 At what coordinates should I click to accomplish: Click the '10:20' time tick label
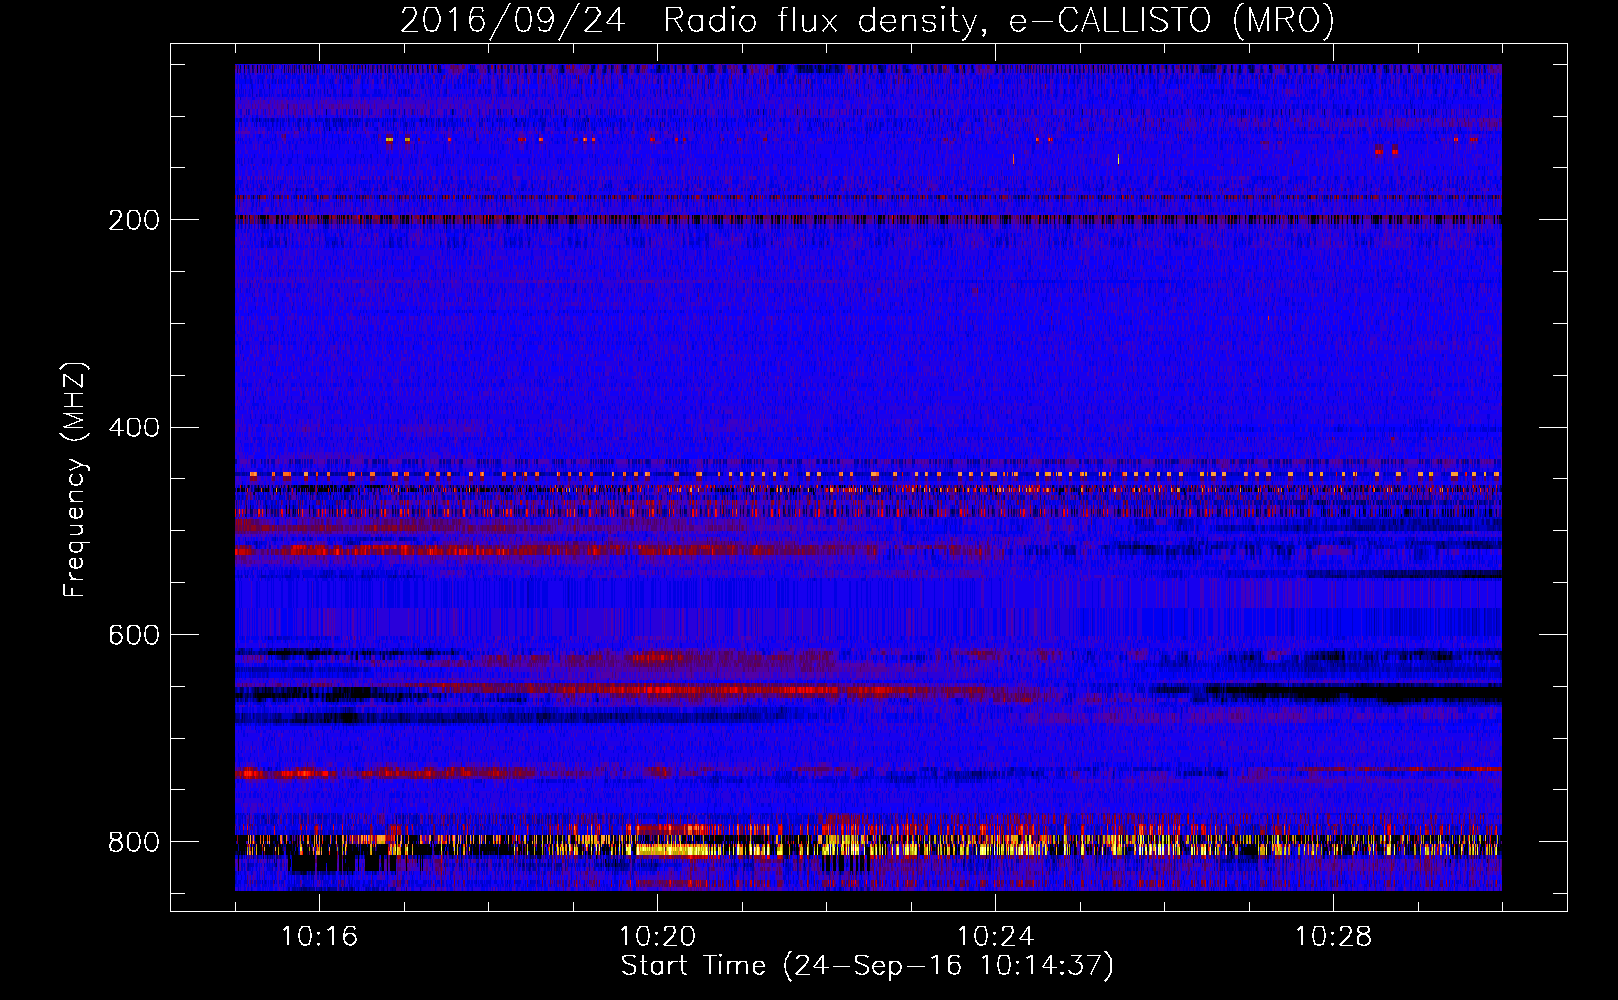[657, 936]
